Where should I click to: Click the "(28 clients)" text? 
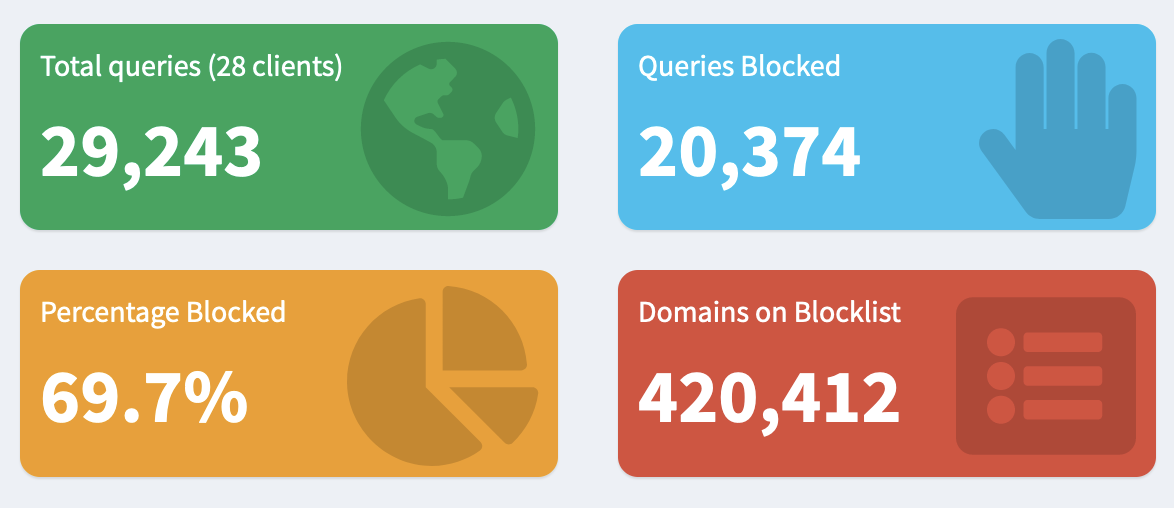275,67
